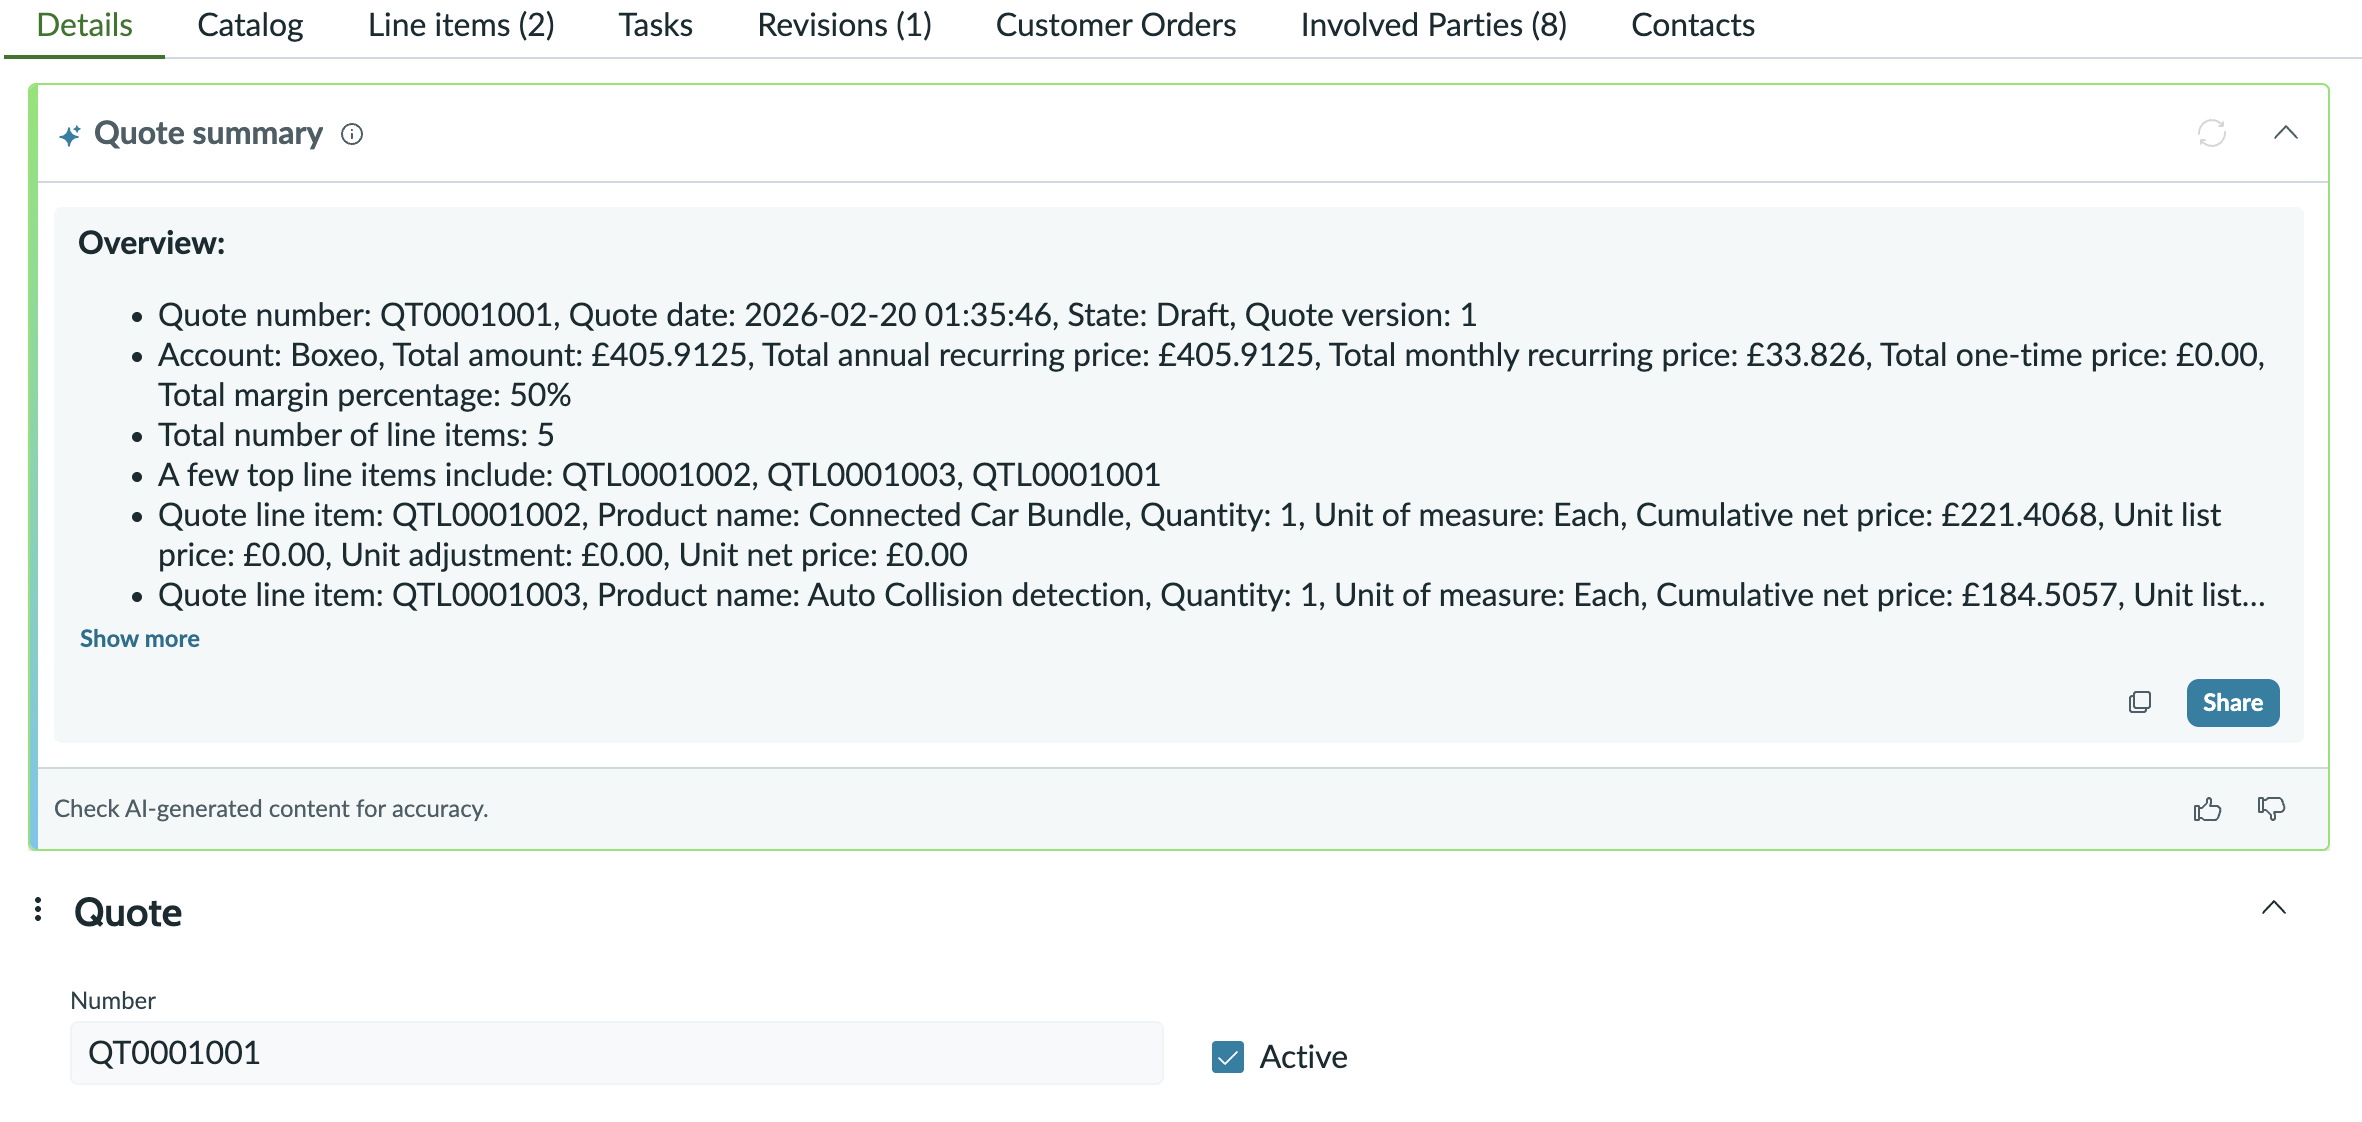The image size is (2362, 1122).
Task: Click the 'Account: Boxeo' summary line
Action: click(x=1211, y=375)
